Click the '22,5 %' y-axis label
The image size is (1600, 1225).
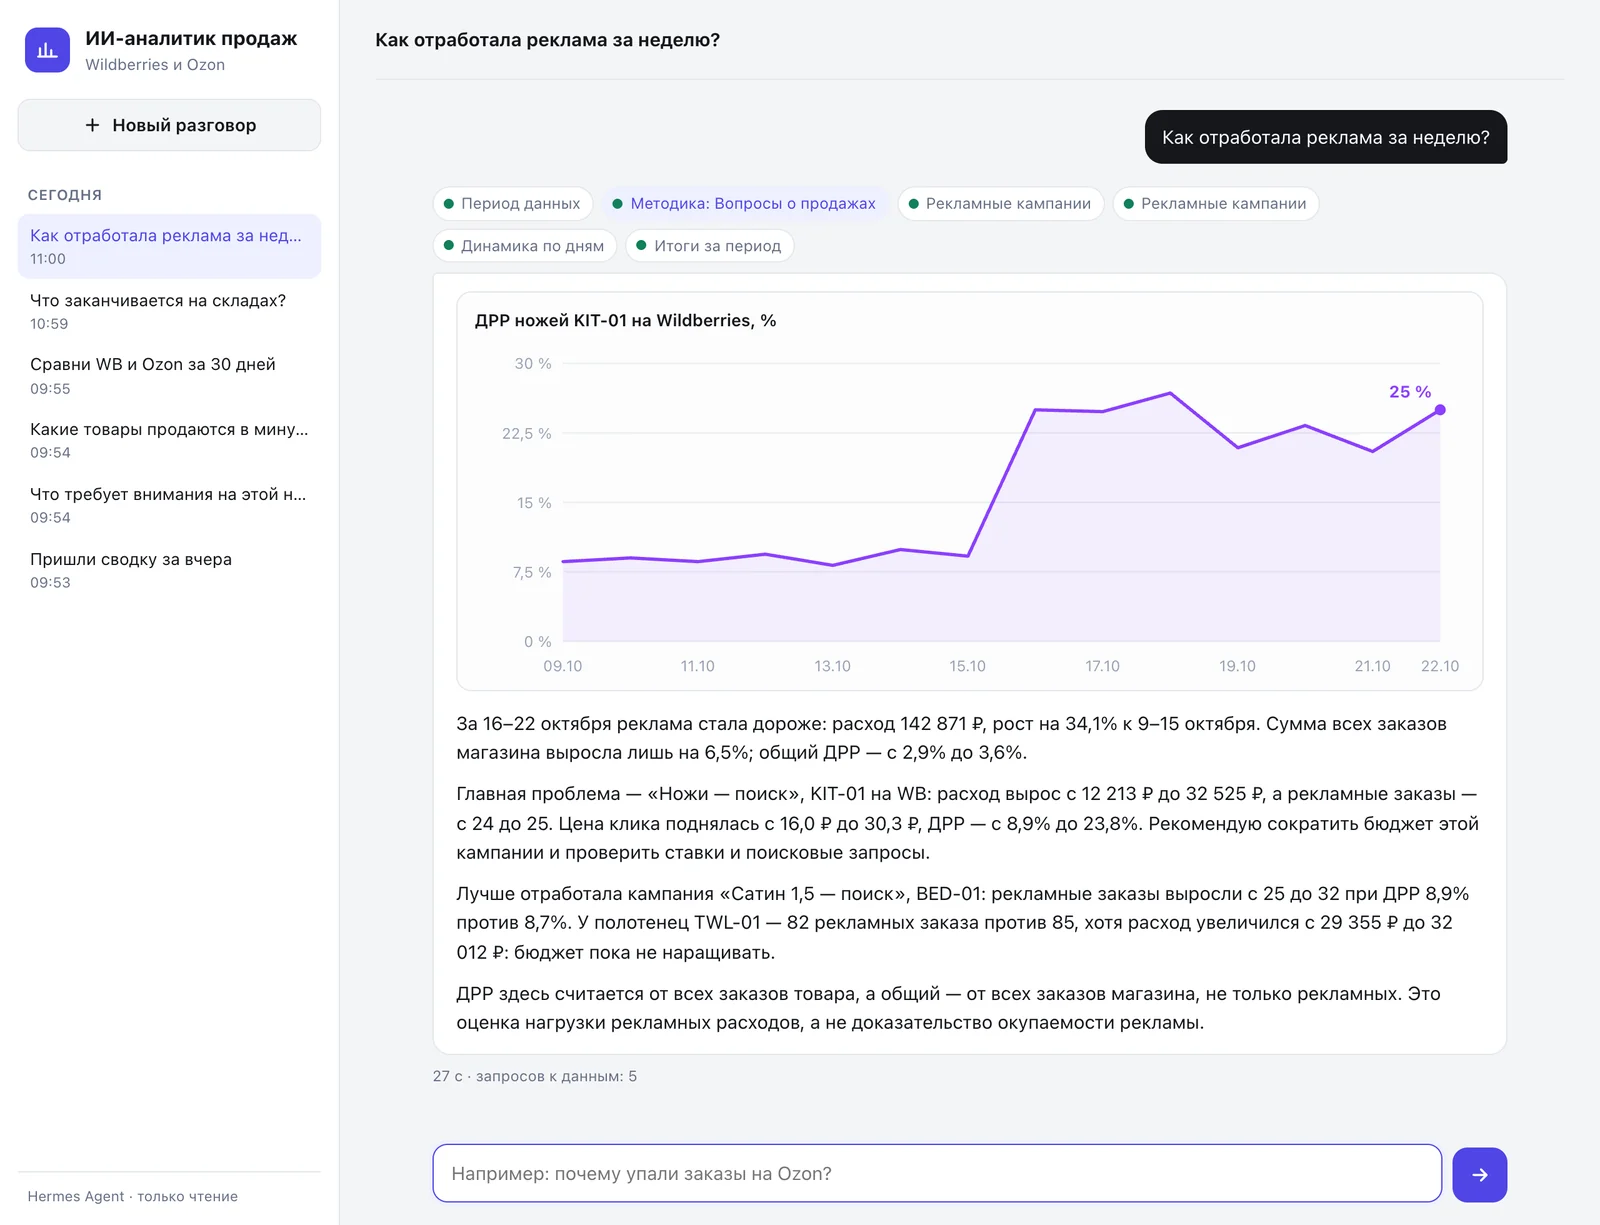pyautogui.click(x=526, y=433)
